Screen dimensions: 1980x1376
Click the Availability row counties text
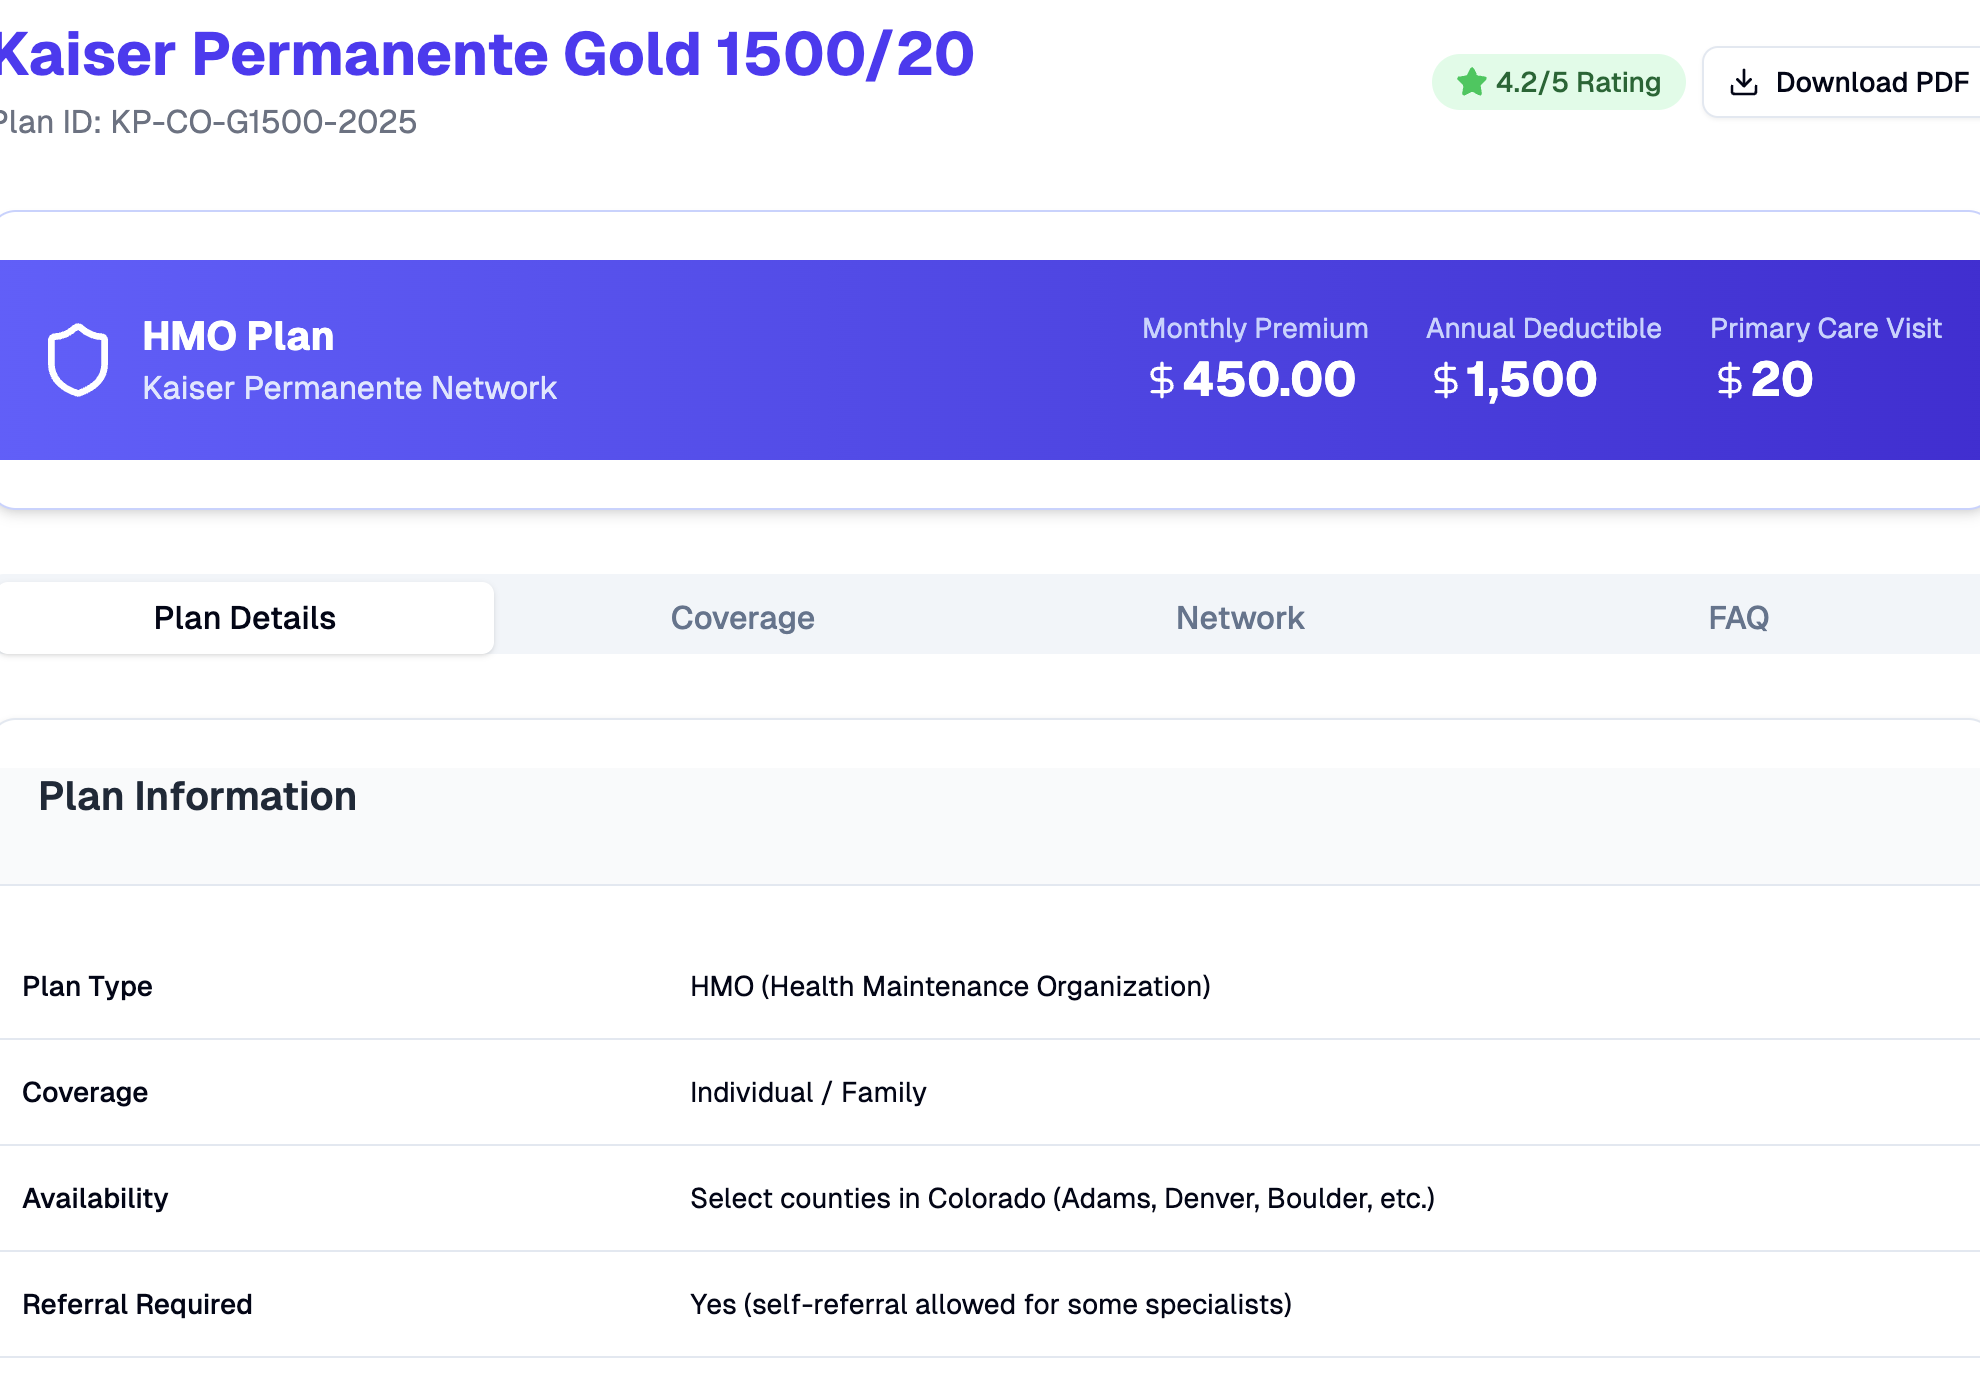1061,1198
